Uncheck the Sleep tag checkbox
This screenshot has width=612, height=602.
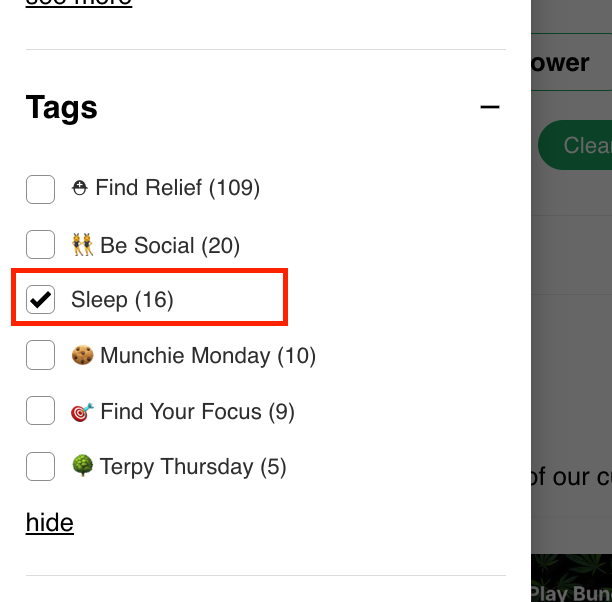[40, 299]
